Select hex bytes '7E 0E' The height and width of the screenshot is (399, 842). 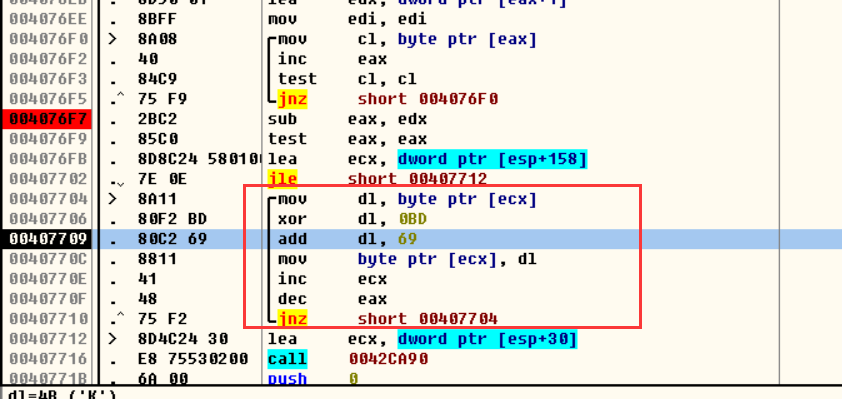162,179
